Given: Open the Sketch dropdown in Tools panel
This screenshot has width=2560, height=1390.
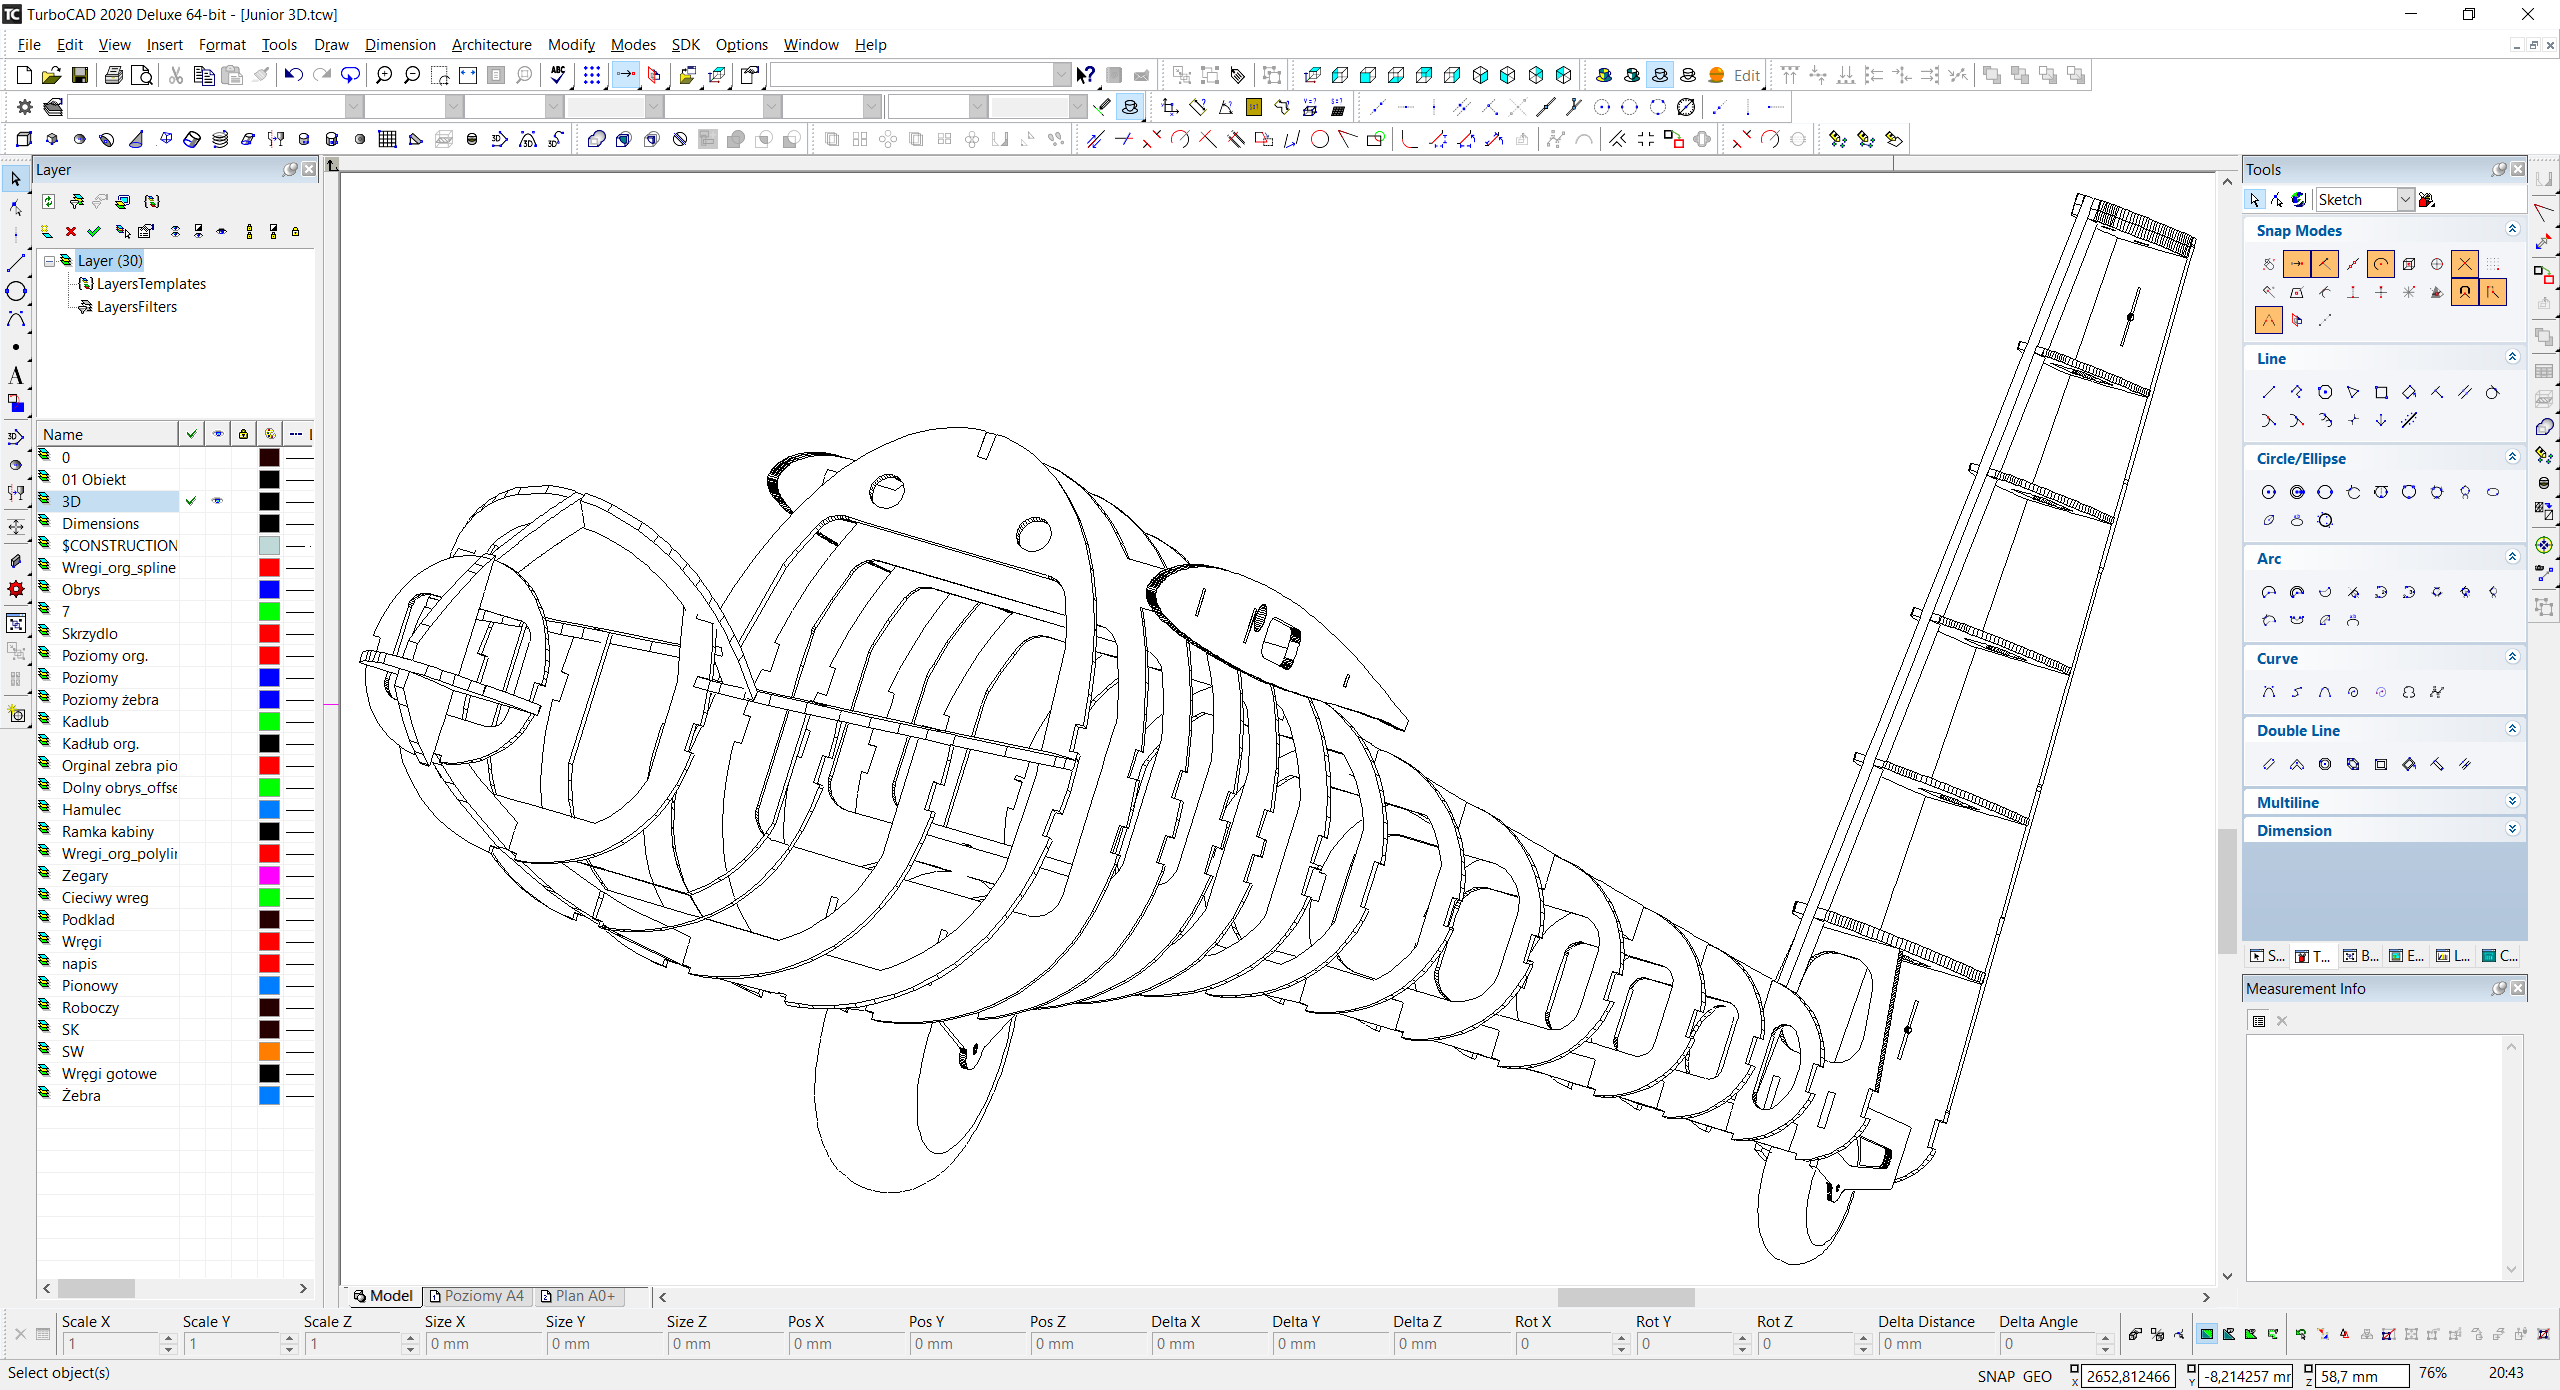Looking at the screenshot, I should (x=2405, y=200).
